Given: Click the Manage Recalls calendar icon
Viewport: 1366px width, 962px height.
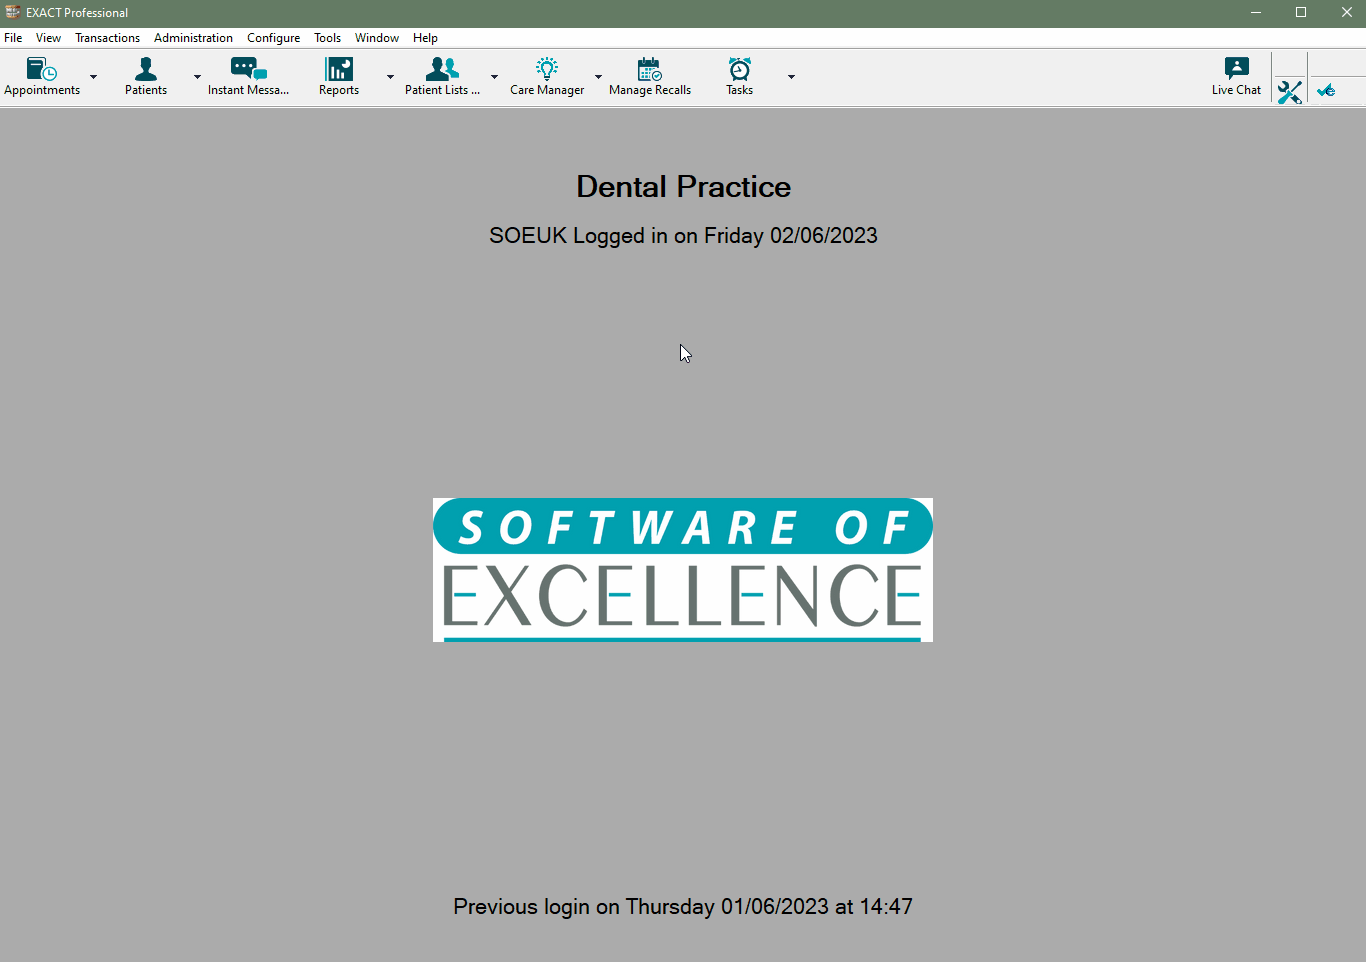Looking at the screenshot, I should pos(650,70).
